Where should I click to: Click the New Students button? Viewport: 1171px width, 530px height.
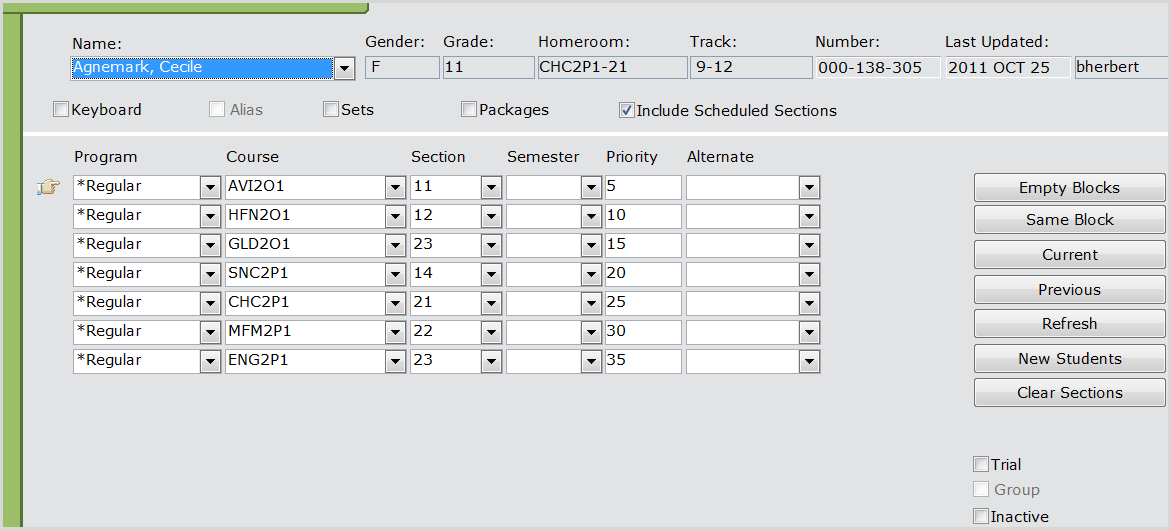point(1069,359)
